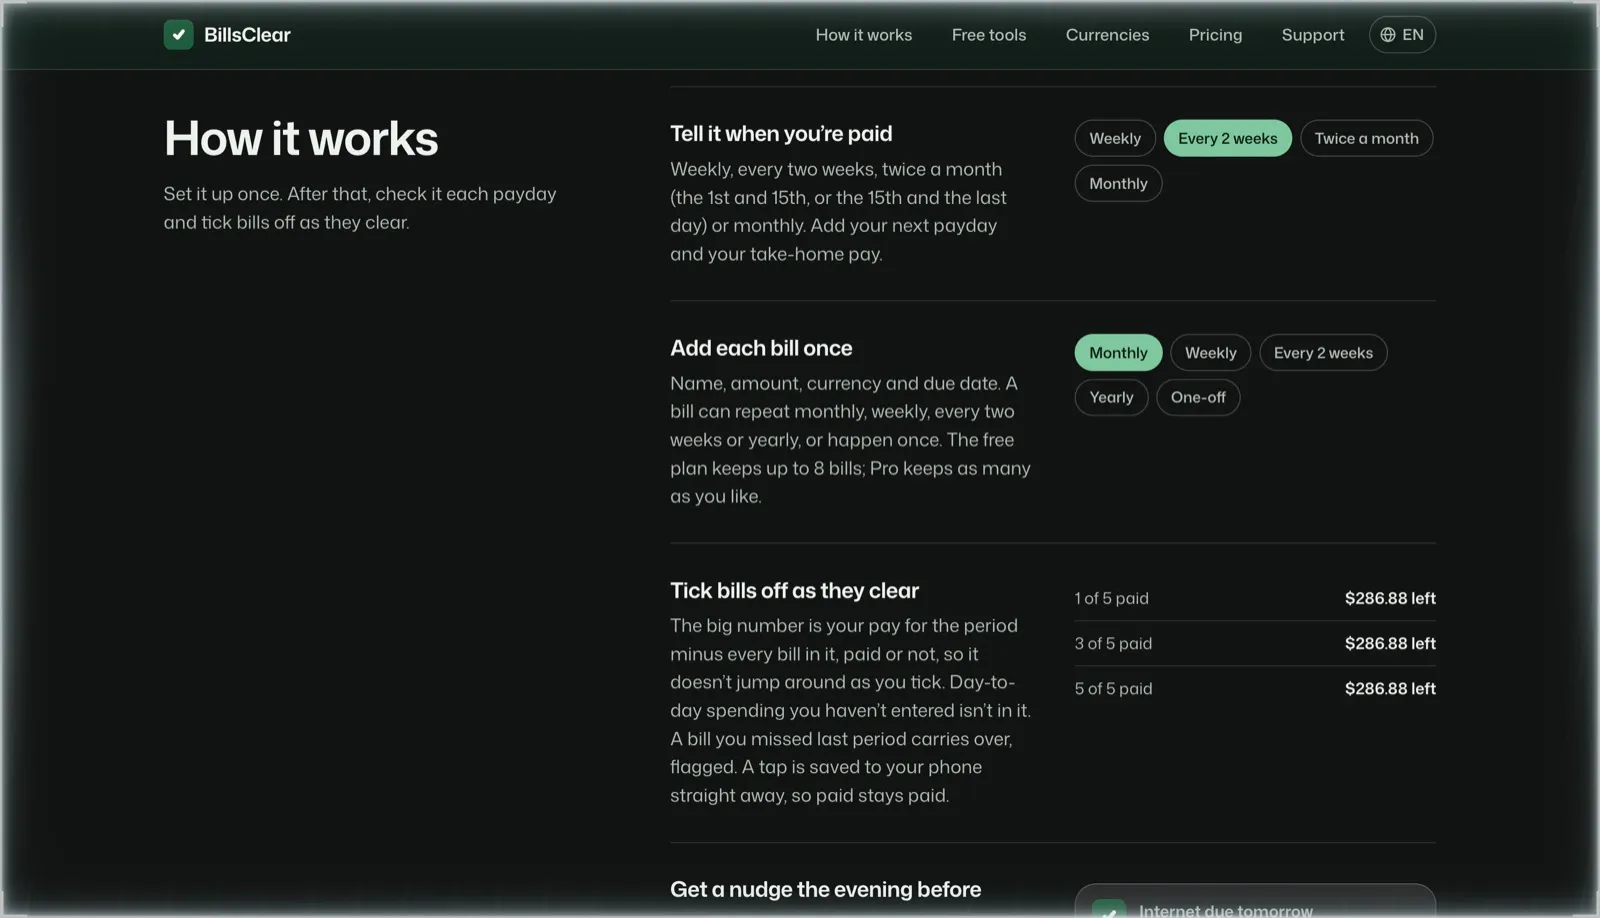
Task: Open the Pricing page link
Action: 1215,35
